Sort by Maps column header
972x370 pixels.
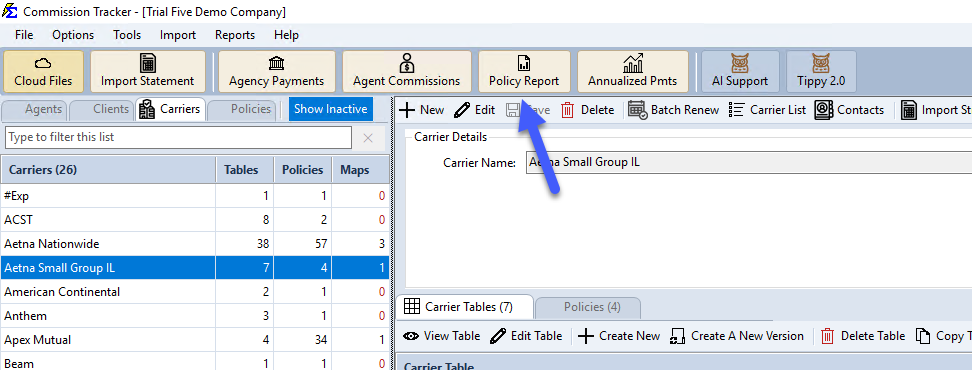[x=360, y=170]
